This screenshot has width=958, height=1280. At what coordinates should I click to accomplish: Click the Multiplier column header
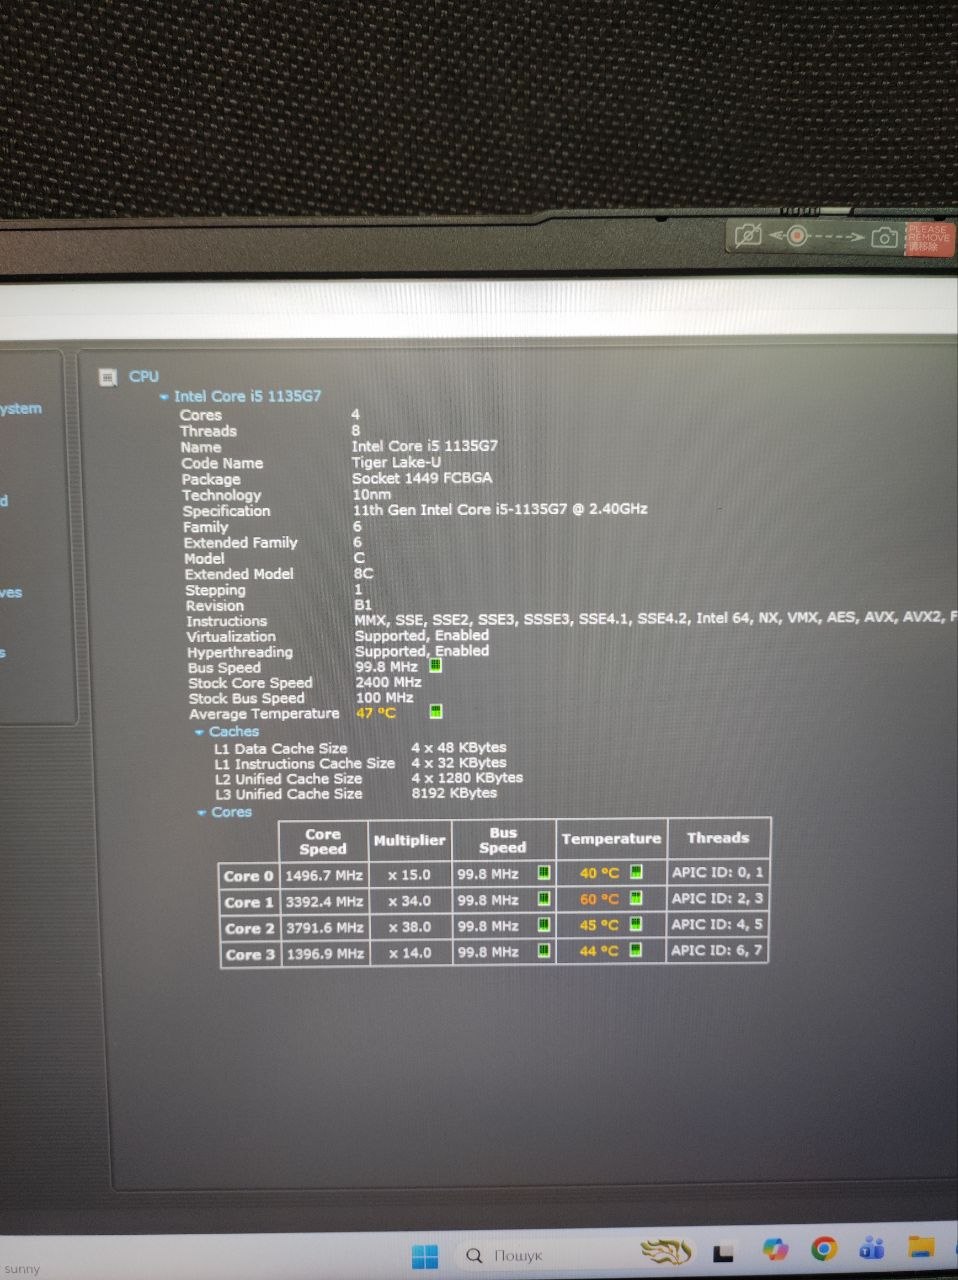[409, 840]
